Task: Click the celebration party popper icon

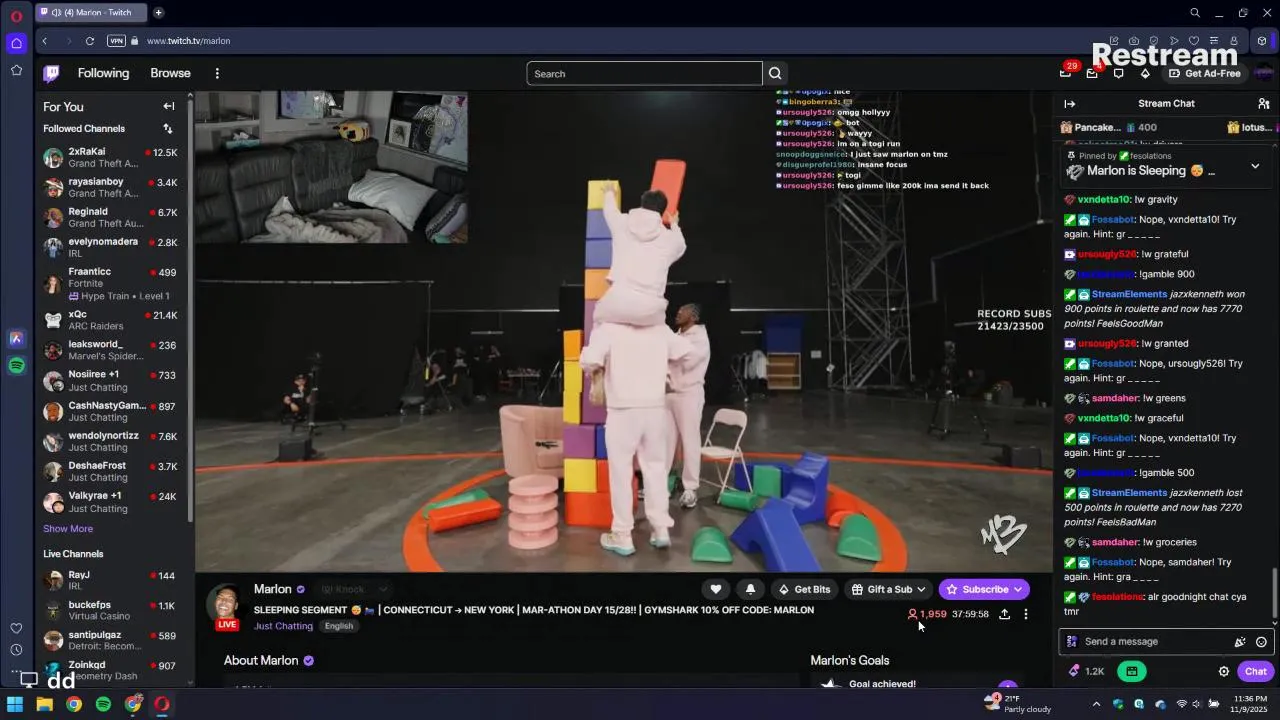Action: (1240, 642)
